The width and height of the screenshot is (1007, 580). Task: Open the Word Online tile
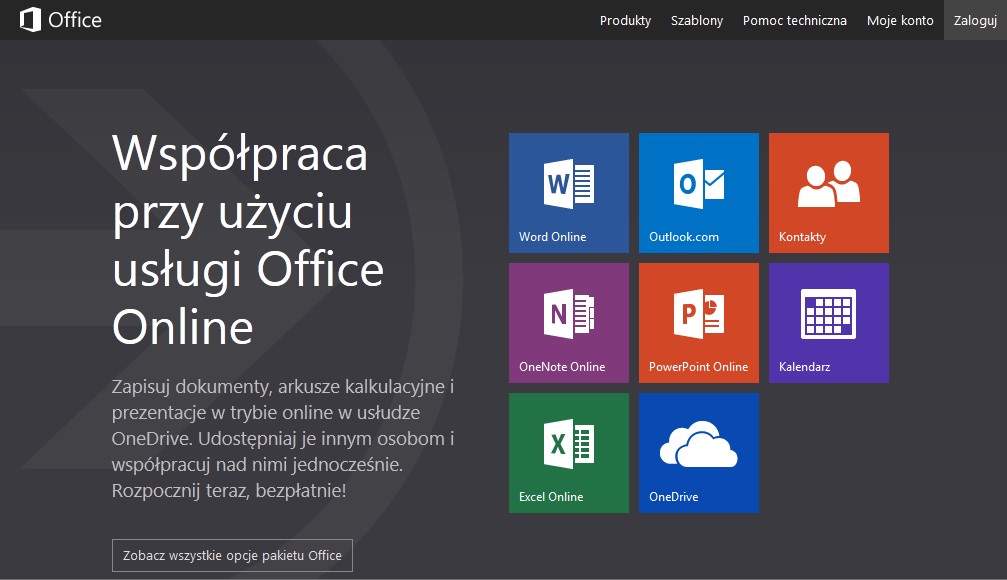pos(568,193)
